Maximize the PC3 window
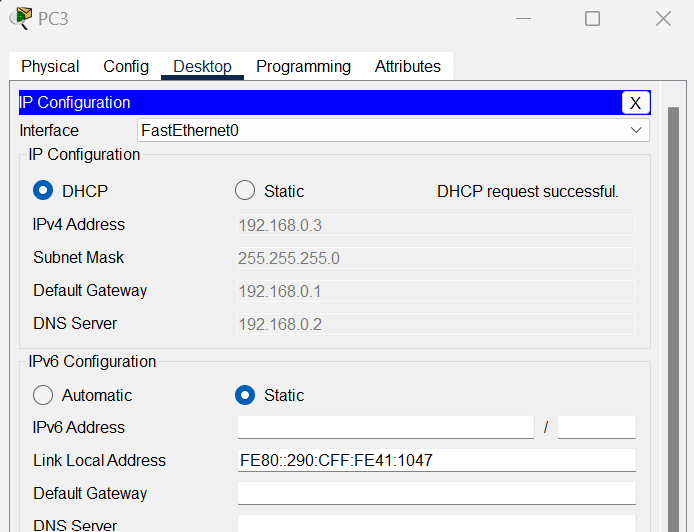Image resolution: width=694 pixels, height=532 pixels. tap(592, 19)
